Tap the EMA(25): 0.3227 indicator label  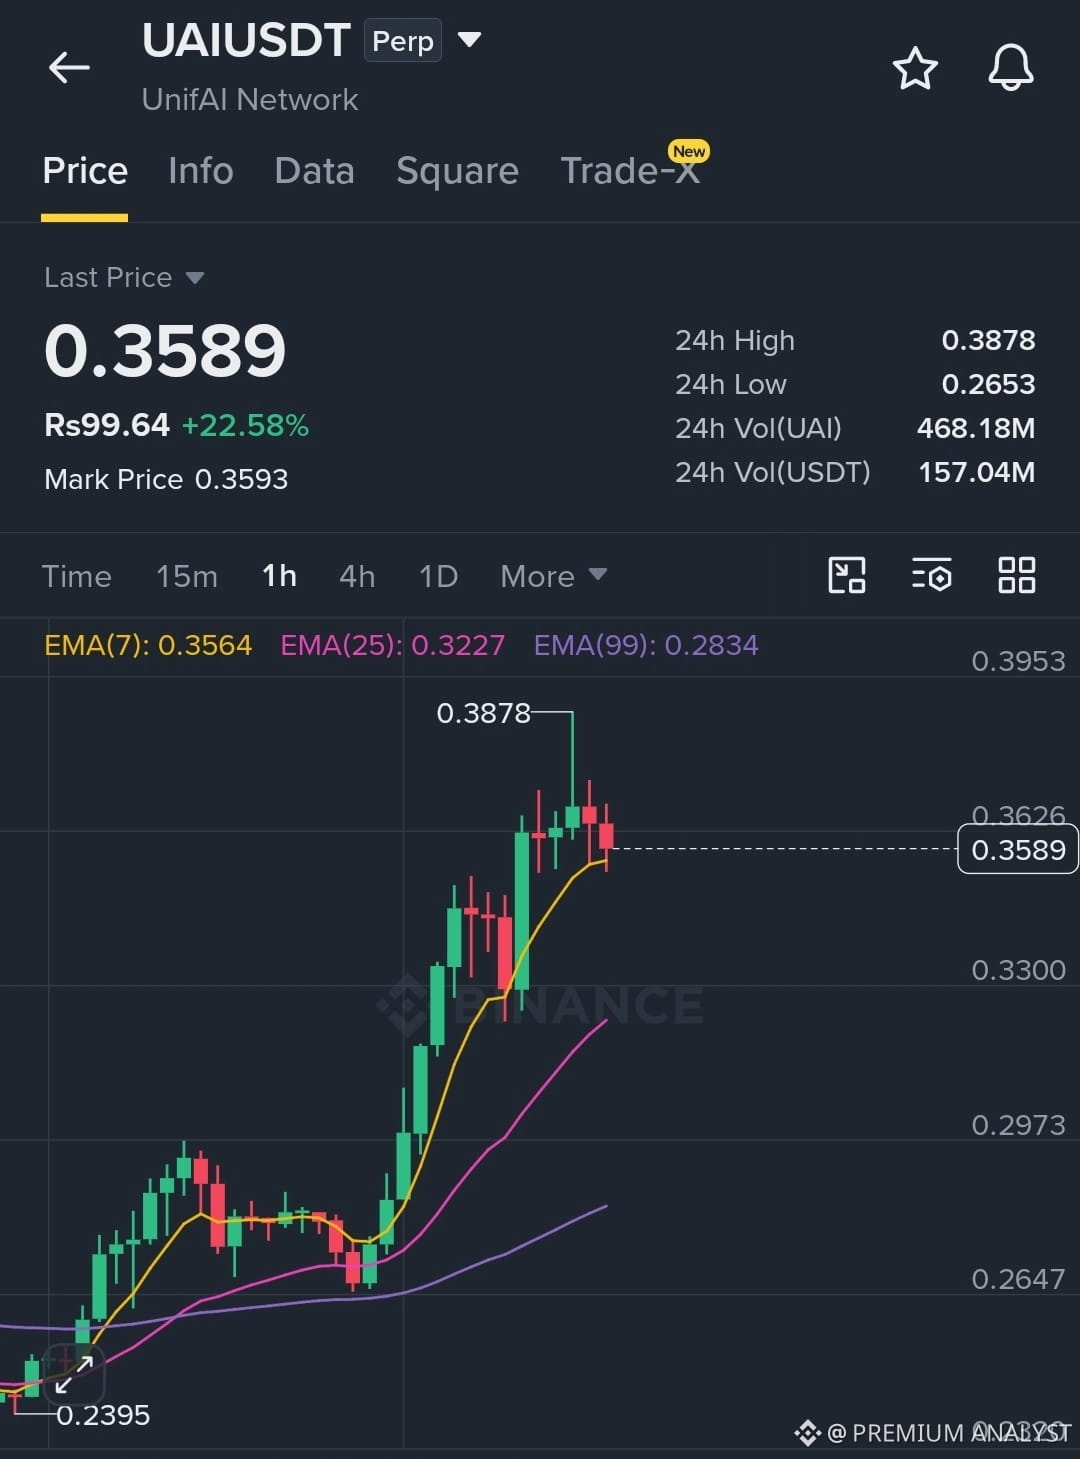[392, 645]
